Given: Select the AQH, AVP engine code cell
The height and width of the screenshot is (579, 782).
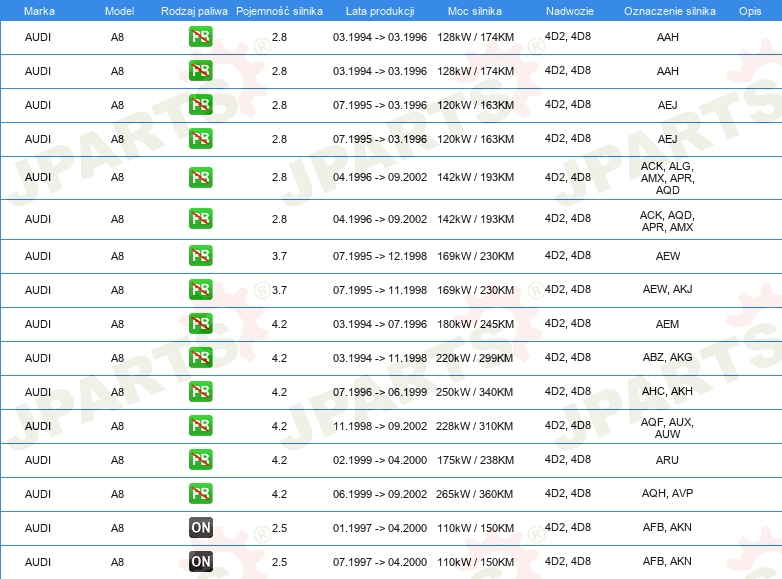Looking at the screenshot, I should tap(667, 493).
